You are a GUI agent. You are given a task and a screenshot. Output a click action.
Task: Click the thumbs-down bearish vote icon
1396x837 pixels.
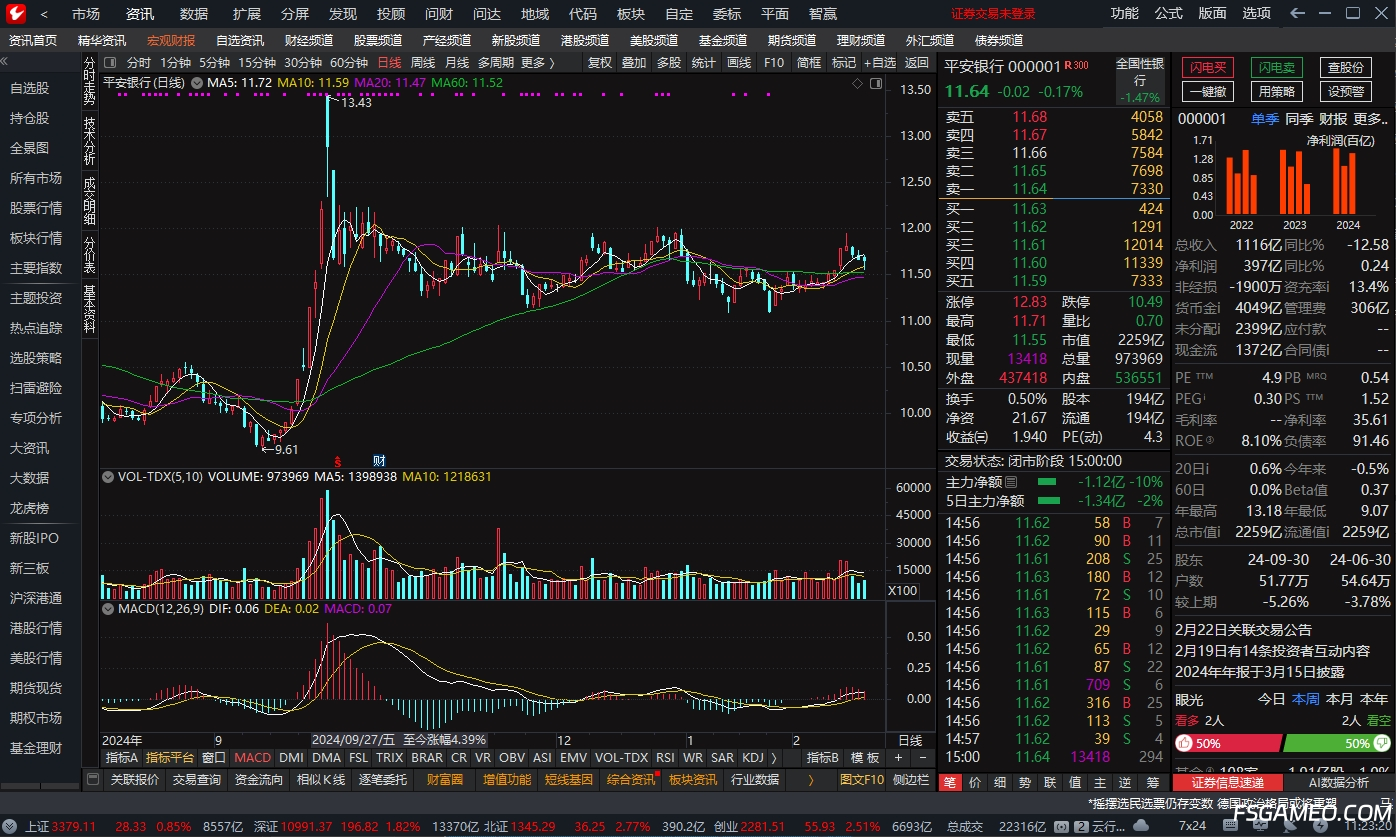point(1381,743)
